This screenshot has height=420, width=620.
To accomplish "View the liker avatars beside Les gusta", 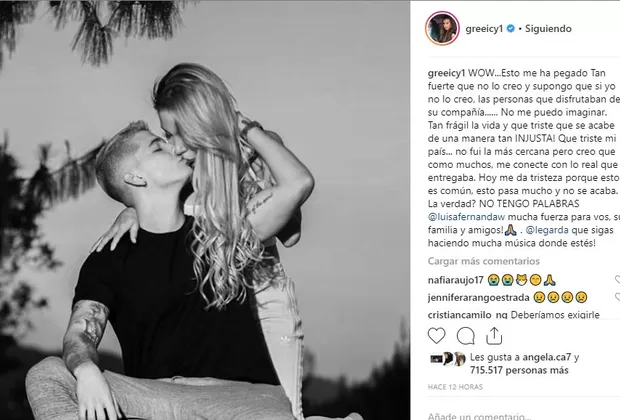I will click(448, 359).
